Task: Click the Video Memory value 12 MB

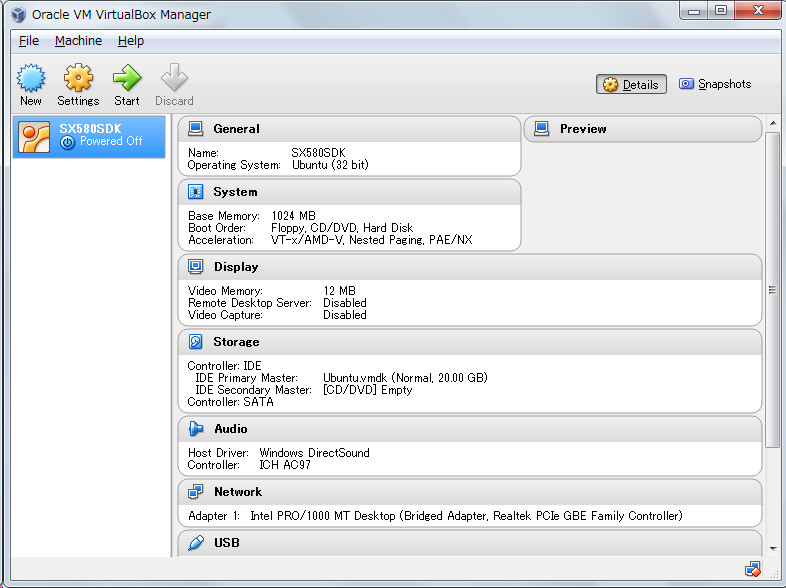Action: (x=339, y=291)
